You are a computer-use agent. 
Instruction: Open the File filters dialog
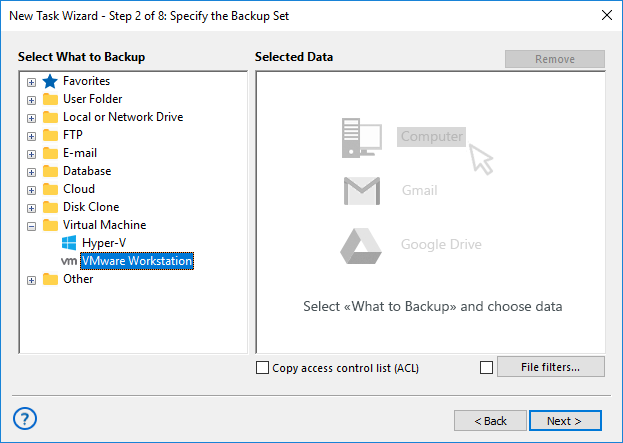(551, 367)
